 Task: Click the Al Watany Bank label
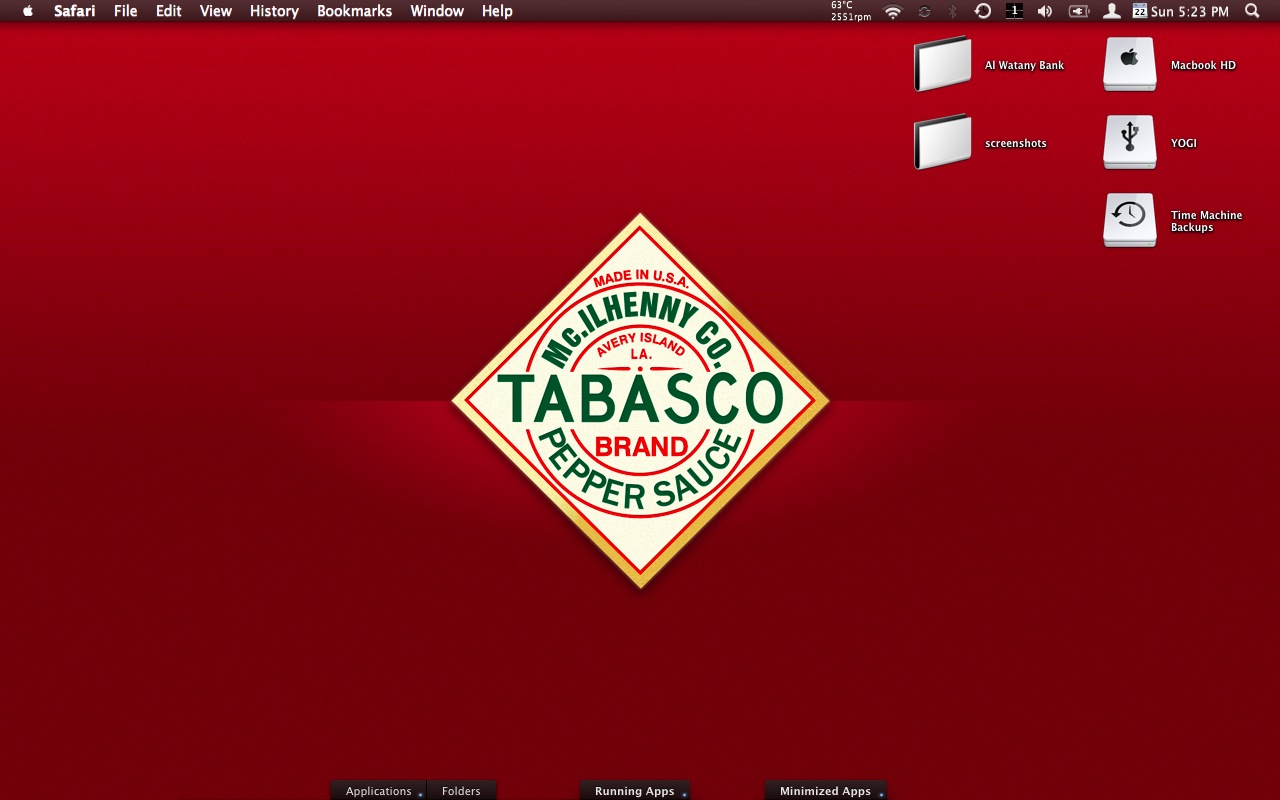pos(1024,65)
